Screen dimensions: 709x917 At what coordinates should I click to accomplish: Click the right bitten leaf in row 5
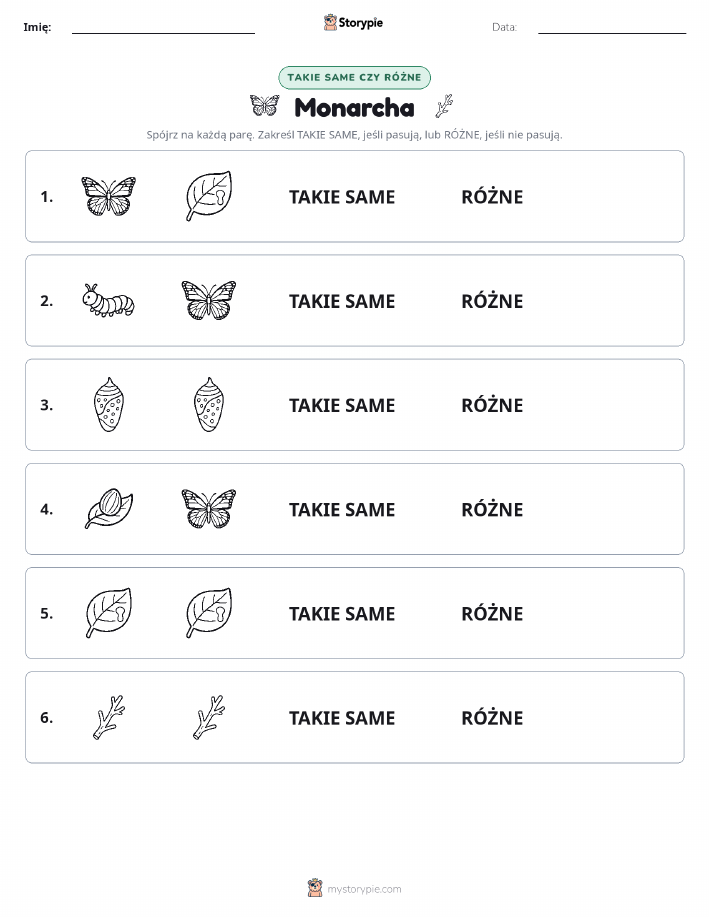[209, 613]
